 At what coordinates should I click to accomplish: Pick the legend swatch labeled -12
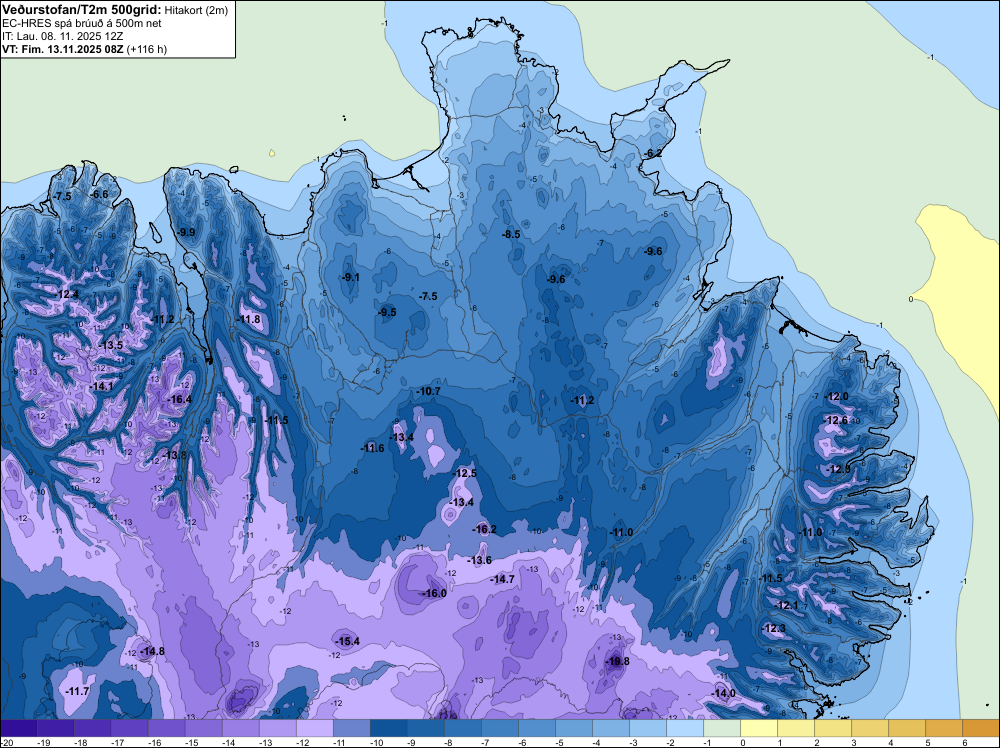point(314,728)
